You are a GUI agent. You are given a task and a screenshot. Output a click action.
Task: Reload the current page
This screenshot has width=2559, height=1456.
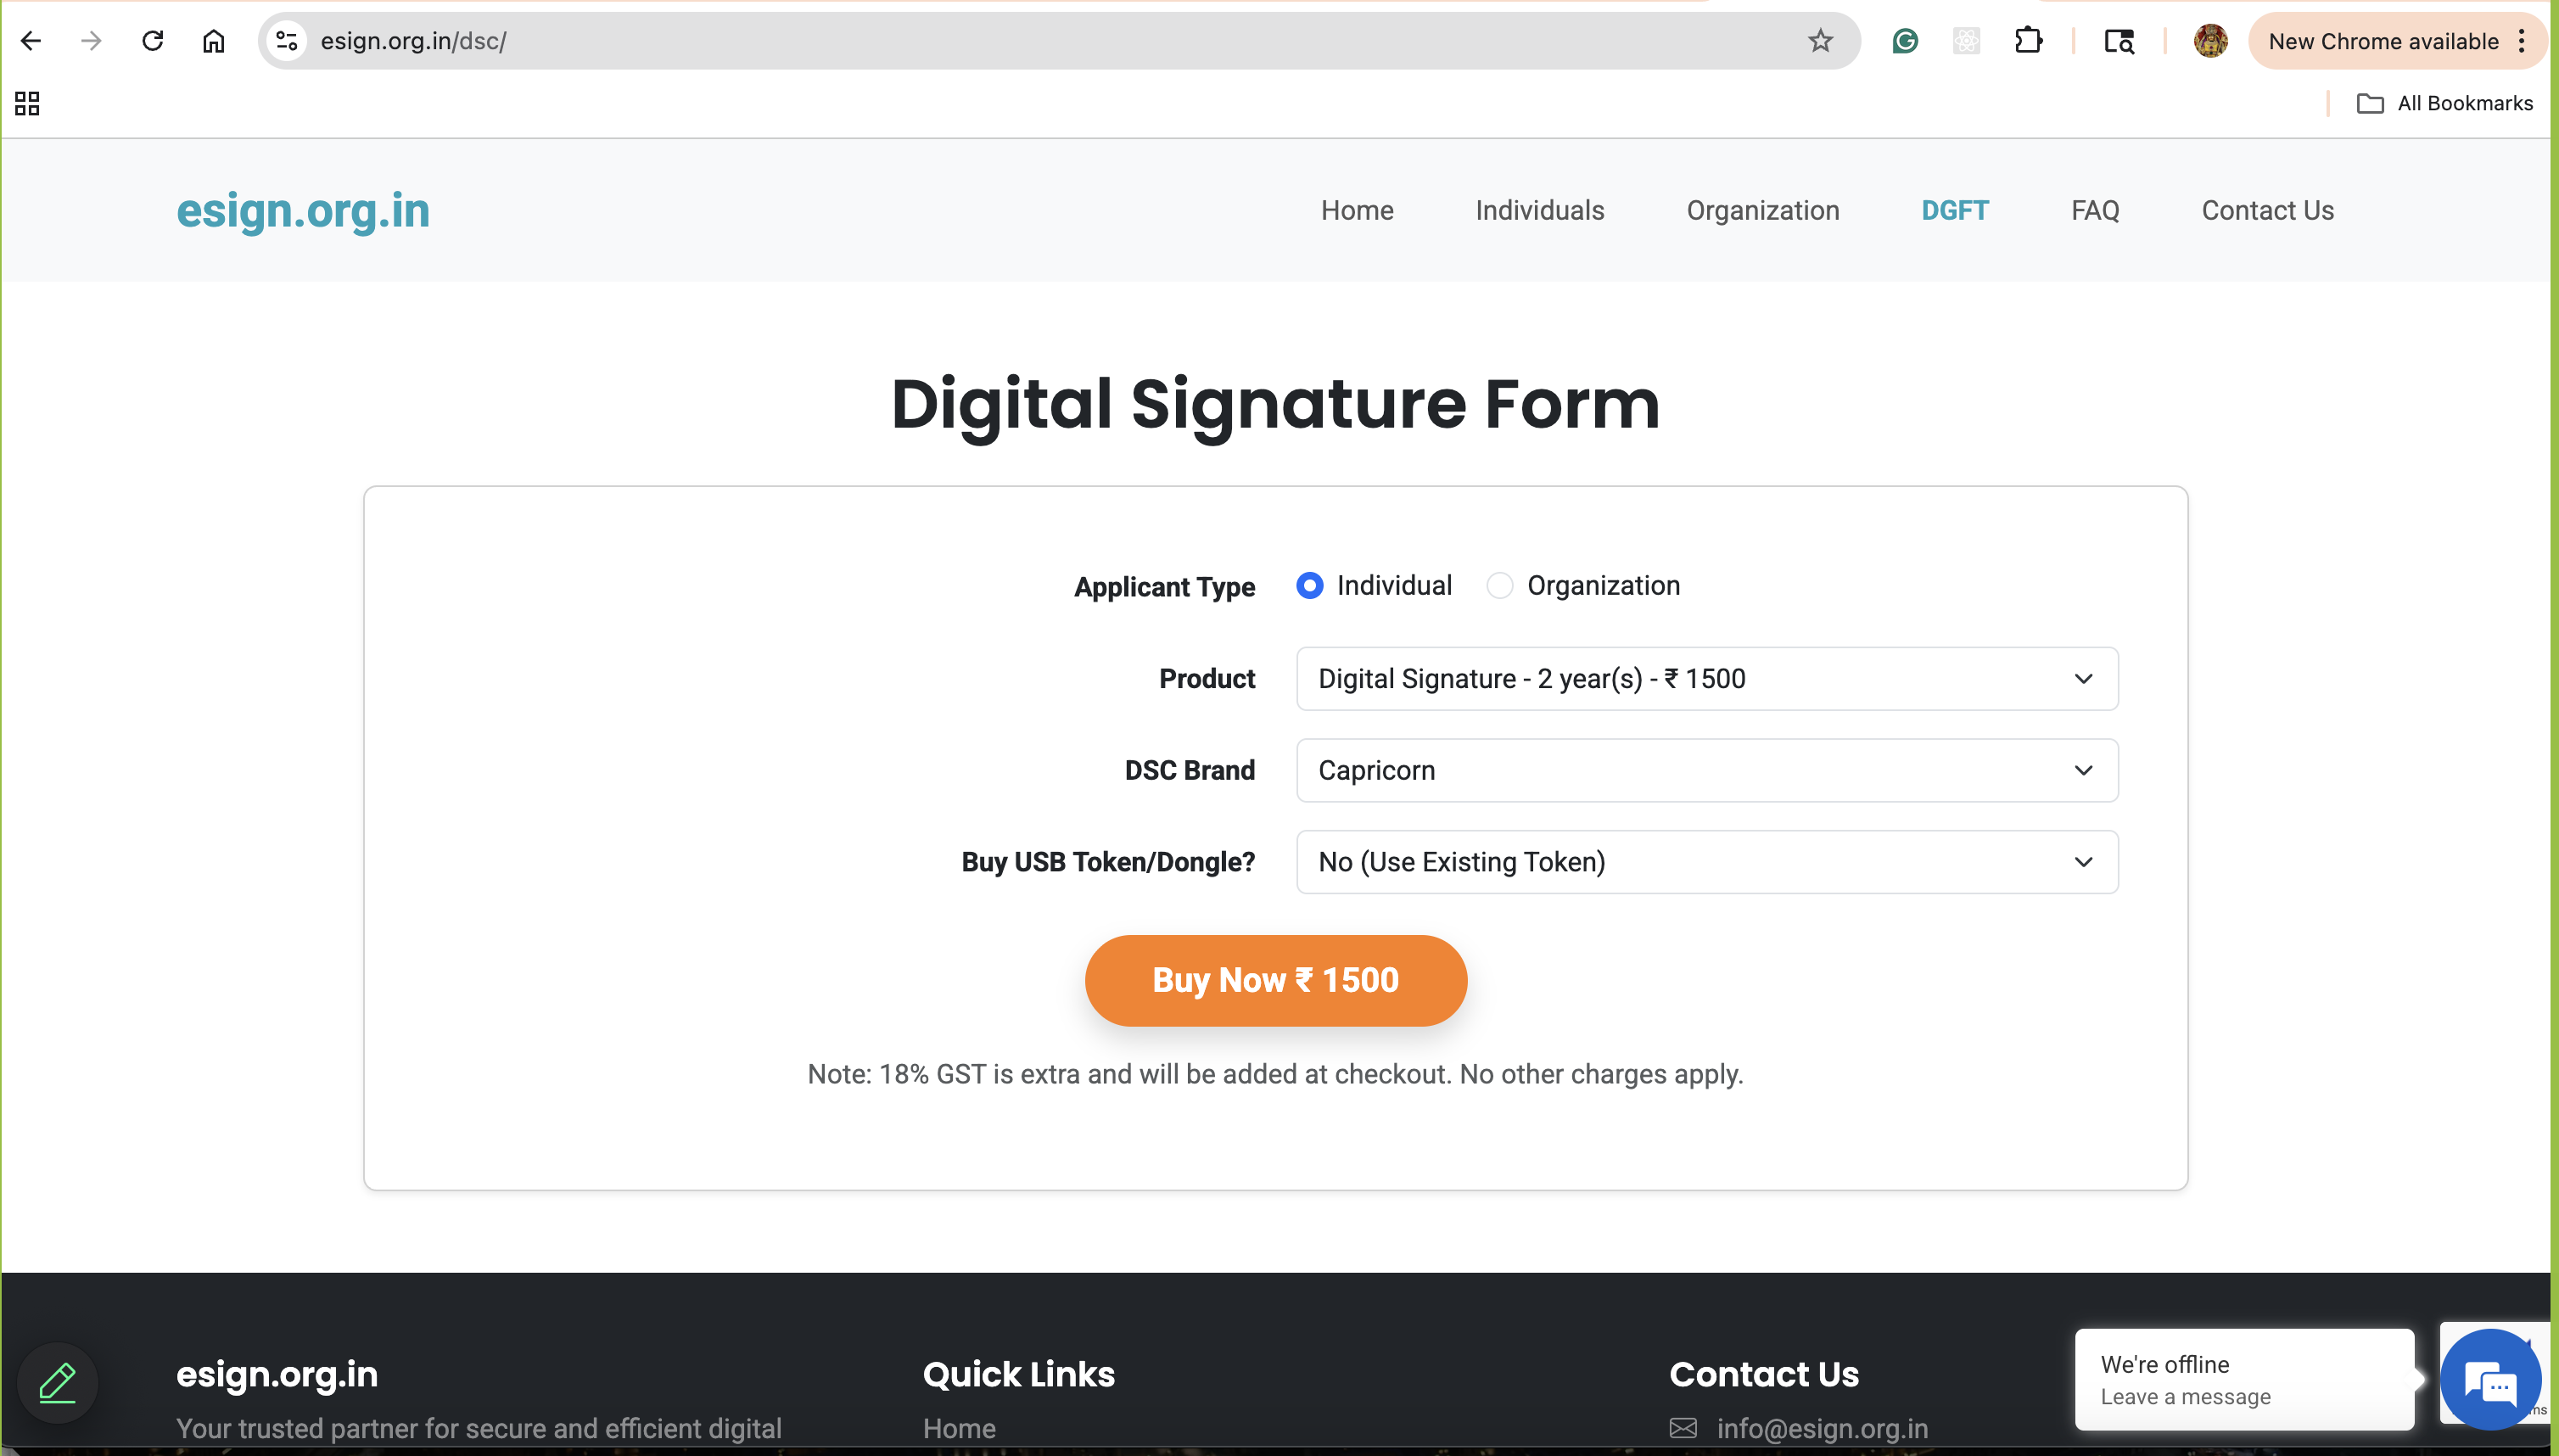click(x=152, y=41)
